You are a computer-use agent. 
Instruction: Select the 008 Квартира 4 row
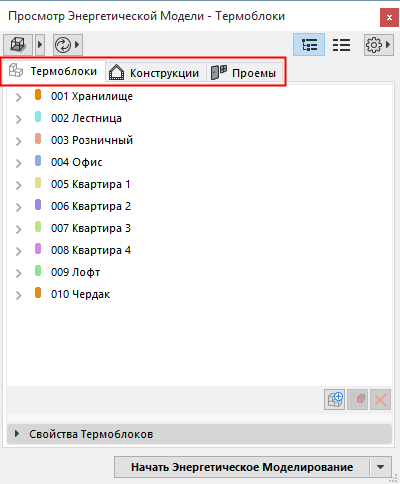[199, 250]
